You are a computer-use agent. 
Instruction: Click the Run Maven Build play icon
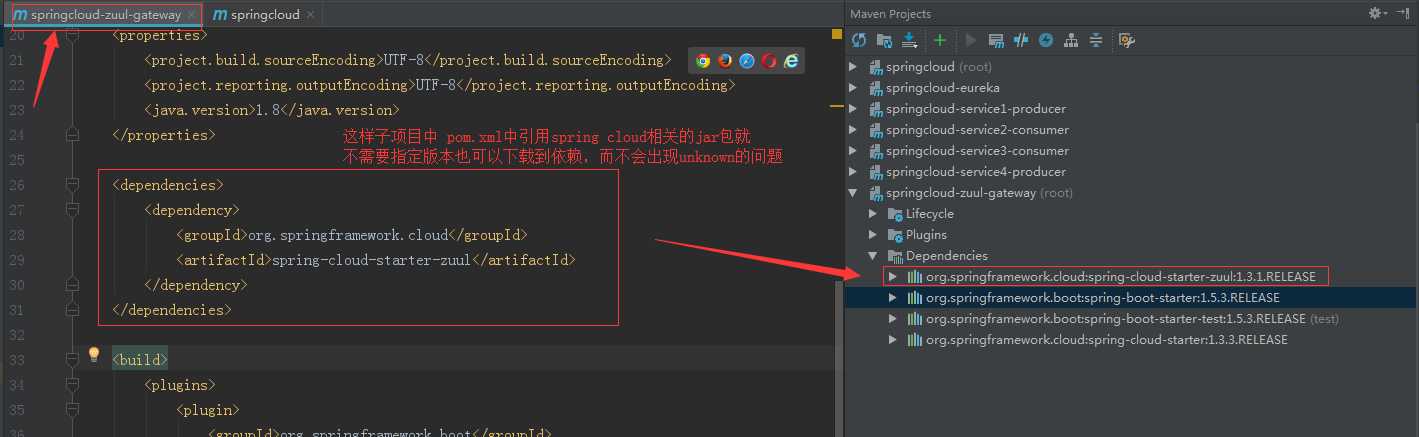[x=970, y=40]
